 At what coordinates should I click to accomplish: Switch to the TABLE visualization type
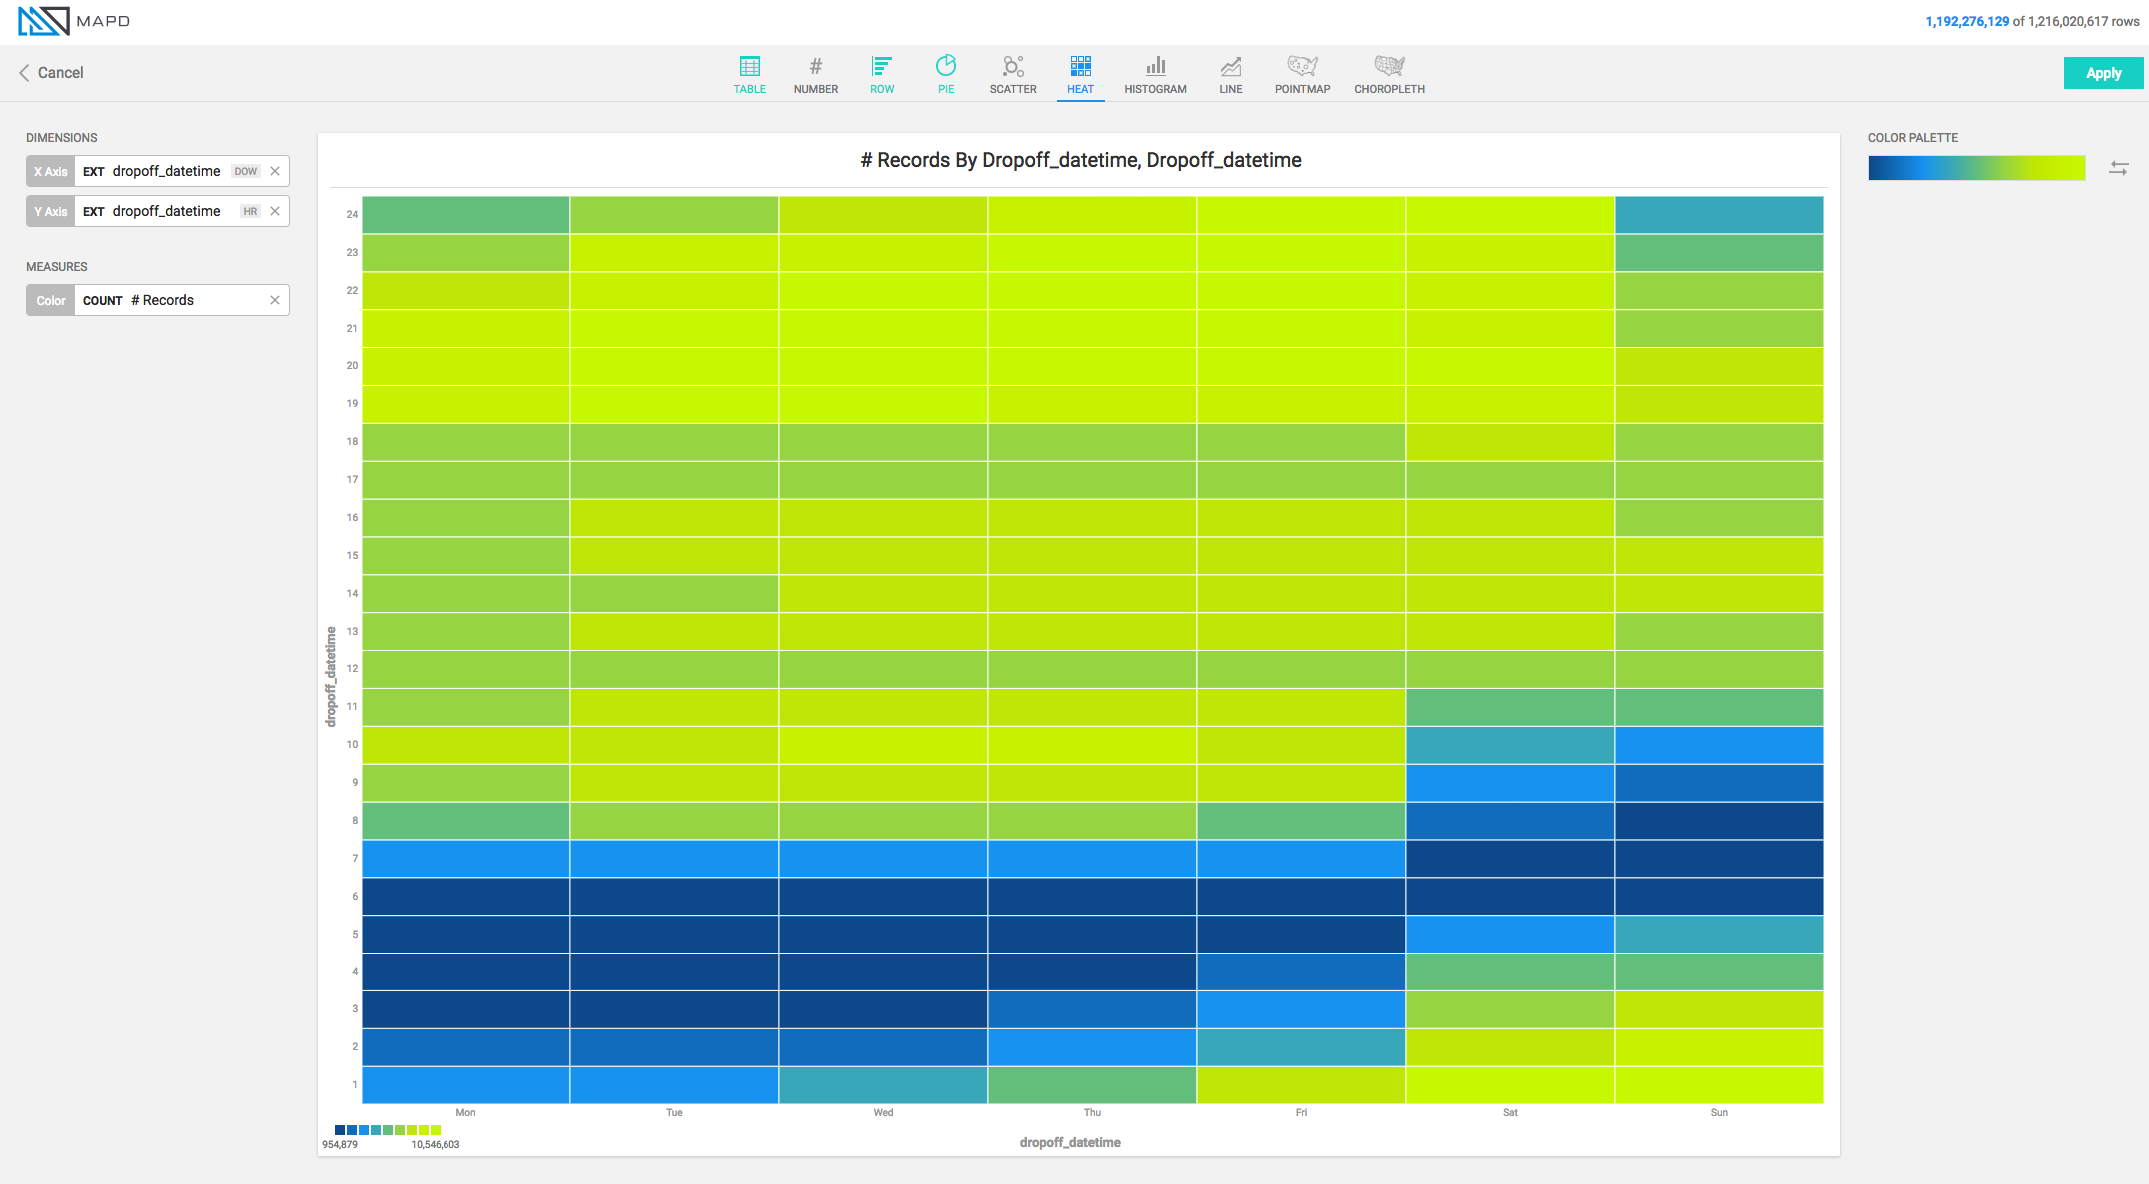[748, 71]
